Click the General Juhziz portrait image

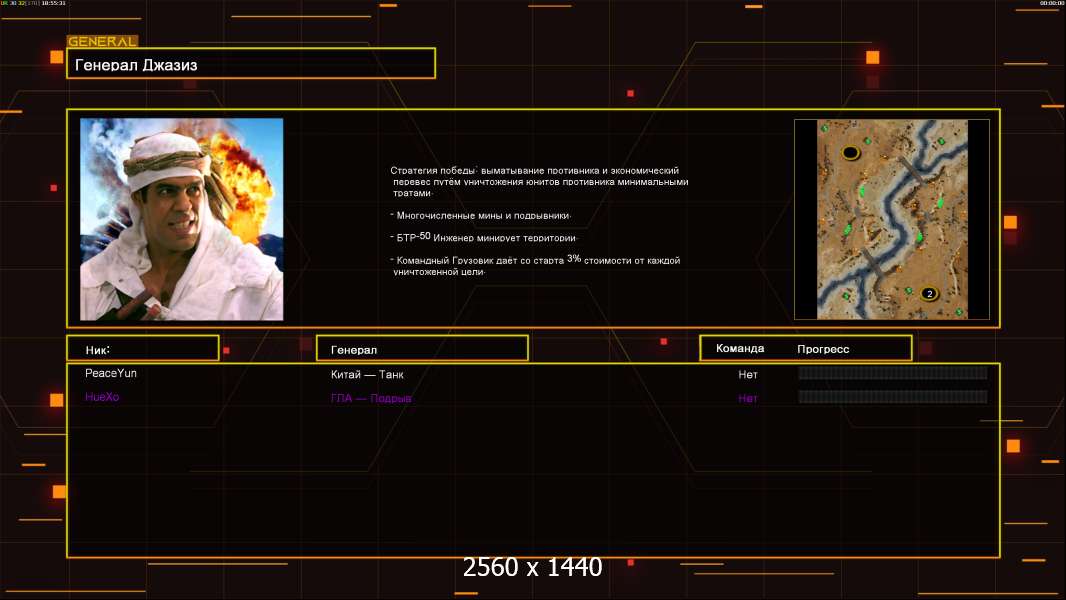pos(182,219)
